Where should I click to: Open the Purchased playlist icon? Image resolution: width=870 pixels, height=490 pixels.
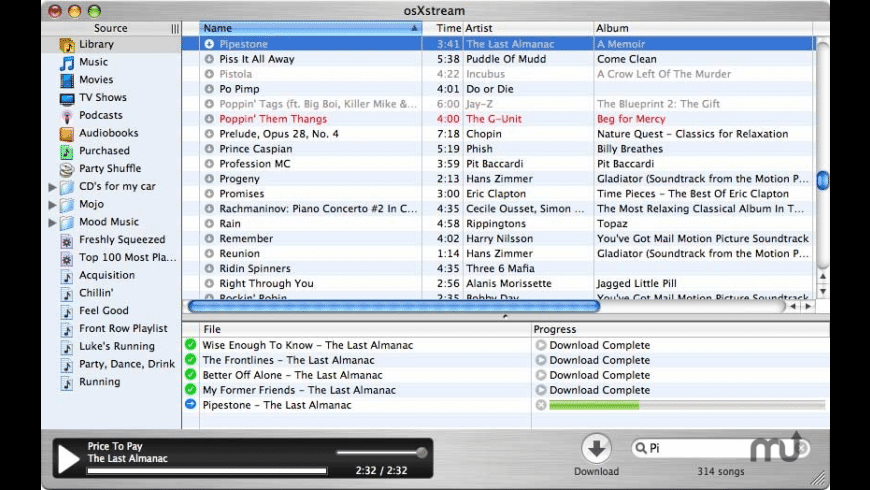(x=67, y=151)
